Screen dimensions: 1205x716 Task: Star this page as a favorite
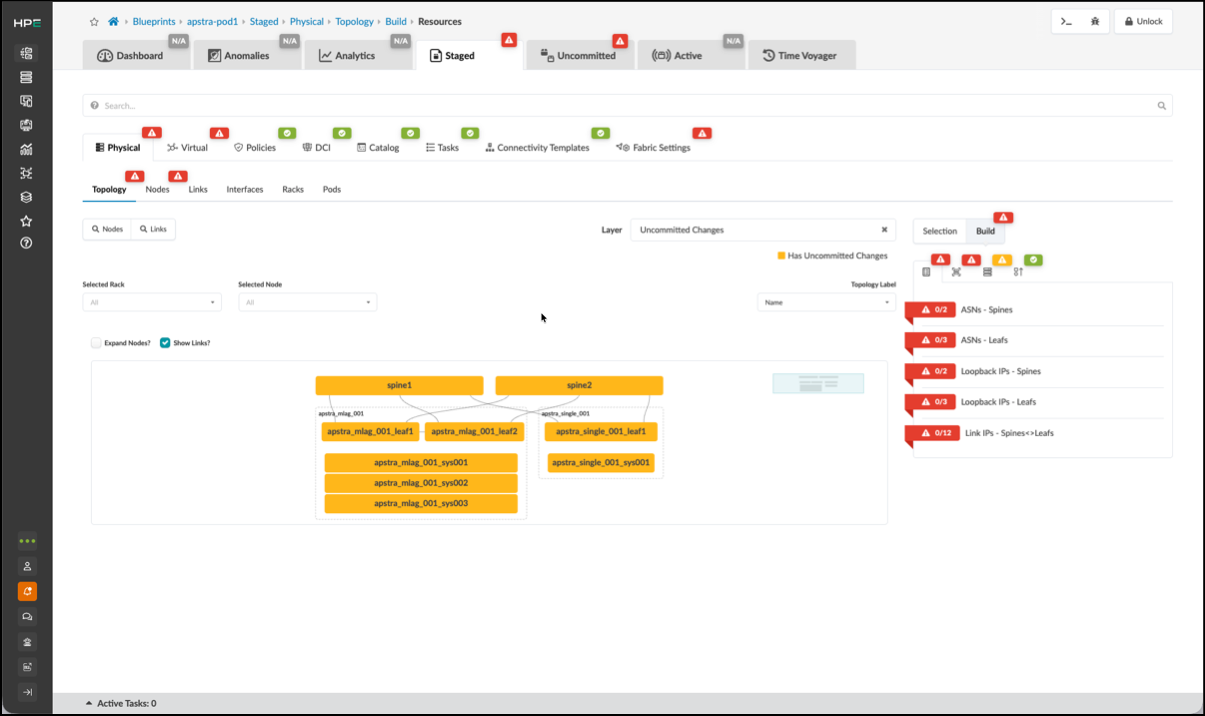tap(94, 21)
